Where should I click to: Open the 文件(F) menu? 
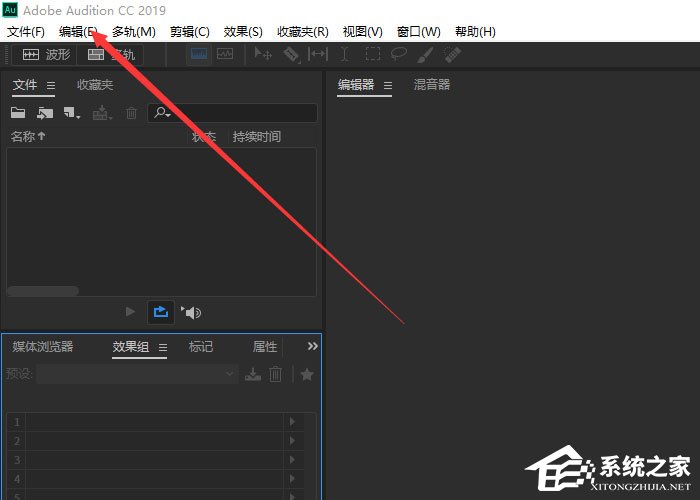26,32
